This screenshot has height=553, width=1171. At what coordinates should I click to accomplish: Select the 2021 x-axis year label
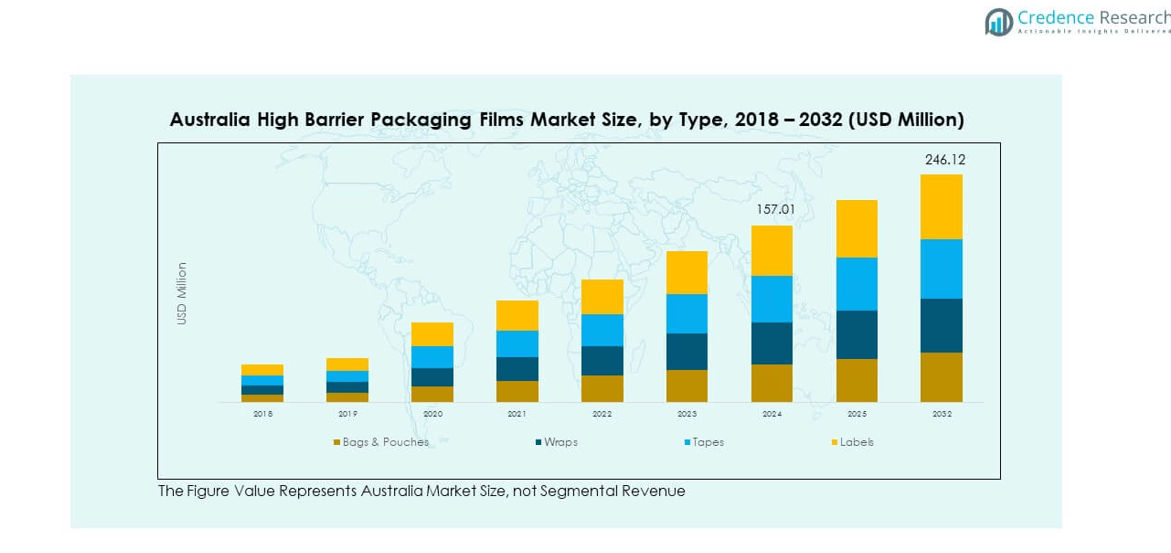tap(517, 413)
